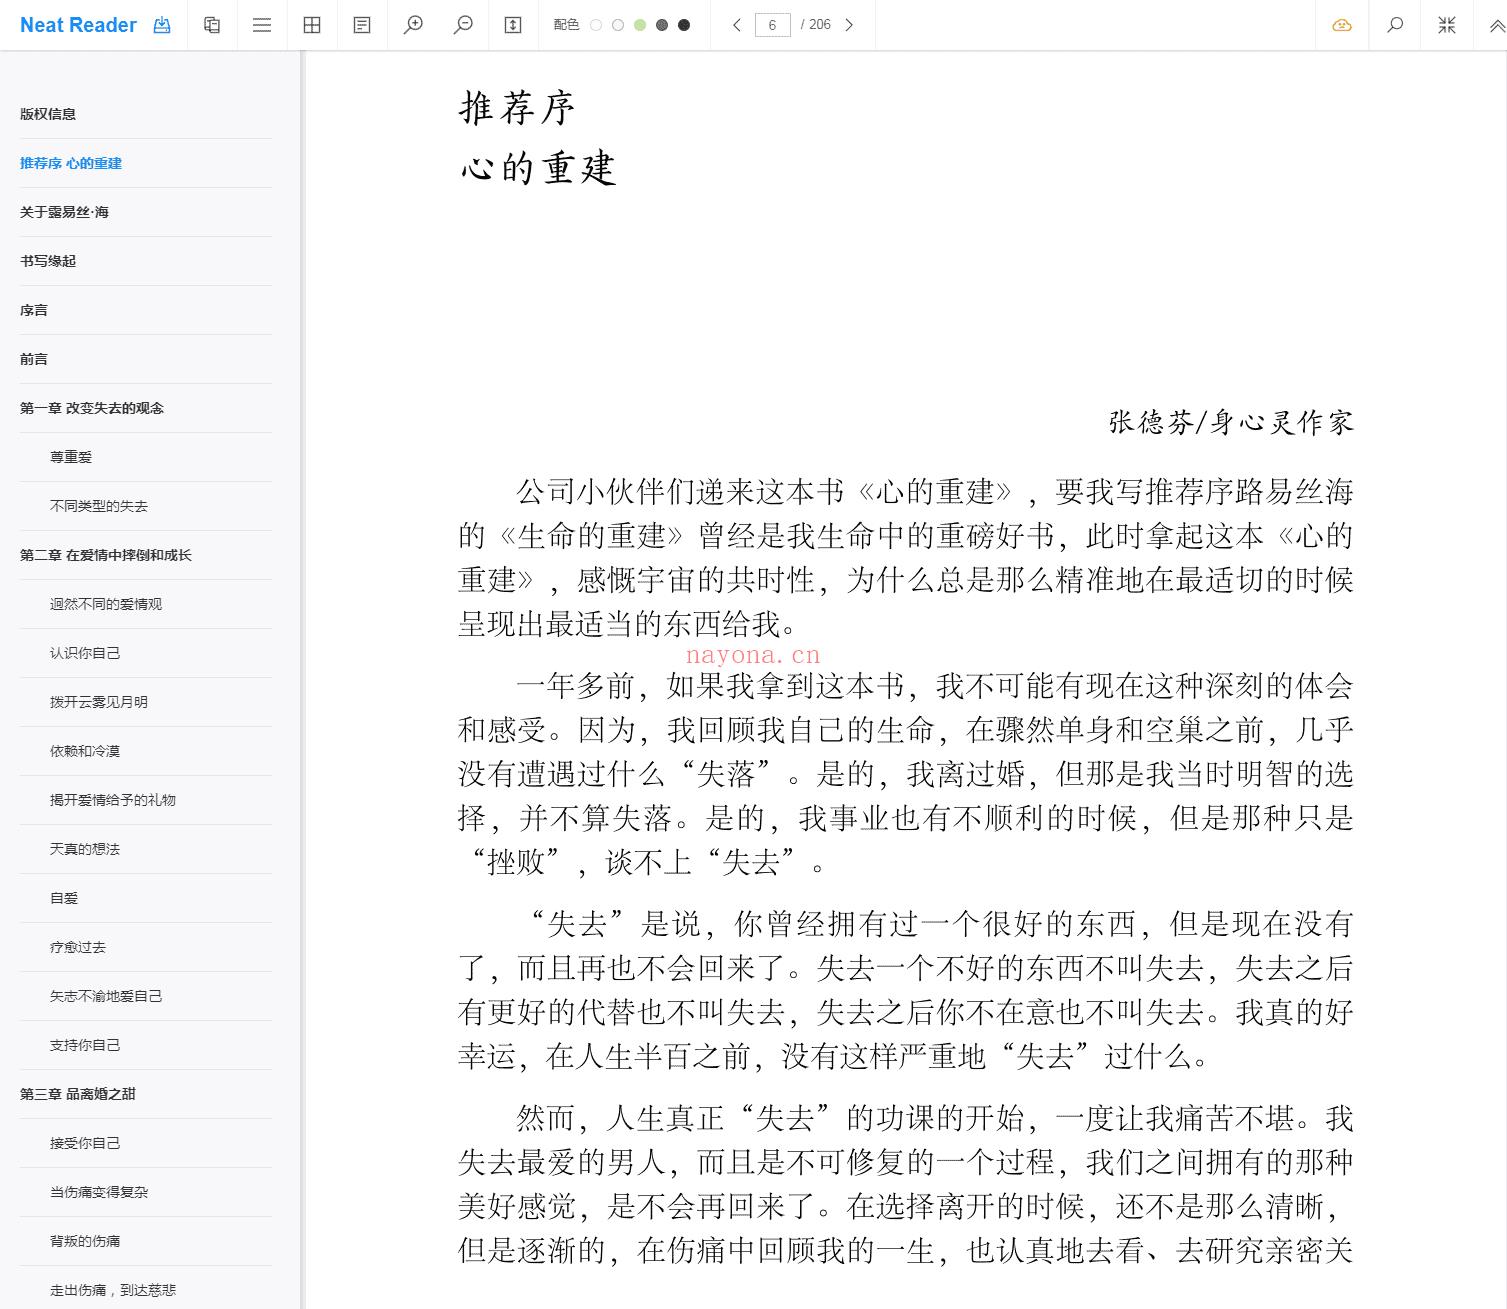Click the 配色 label in toolbar
The height and width of the screenshot is (1309, 1507).
click(x=566, y=25)
